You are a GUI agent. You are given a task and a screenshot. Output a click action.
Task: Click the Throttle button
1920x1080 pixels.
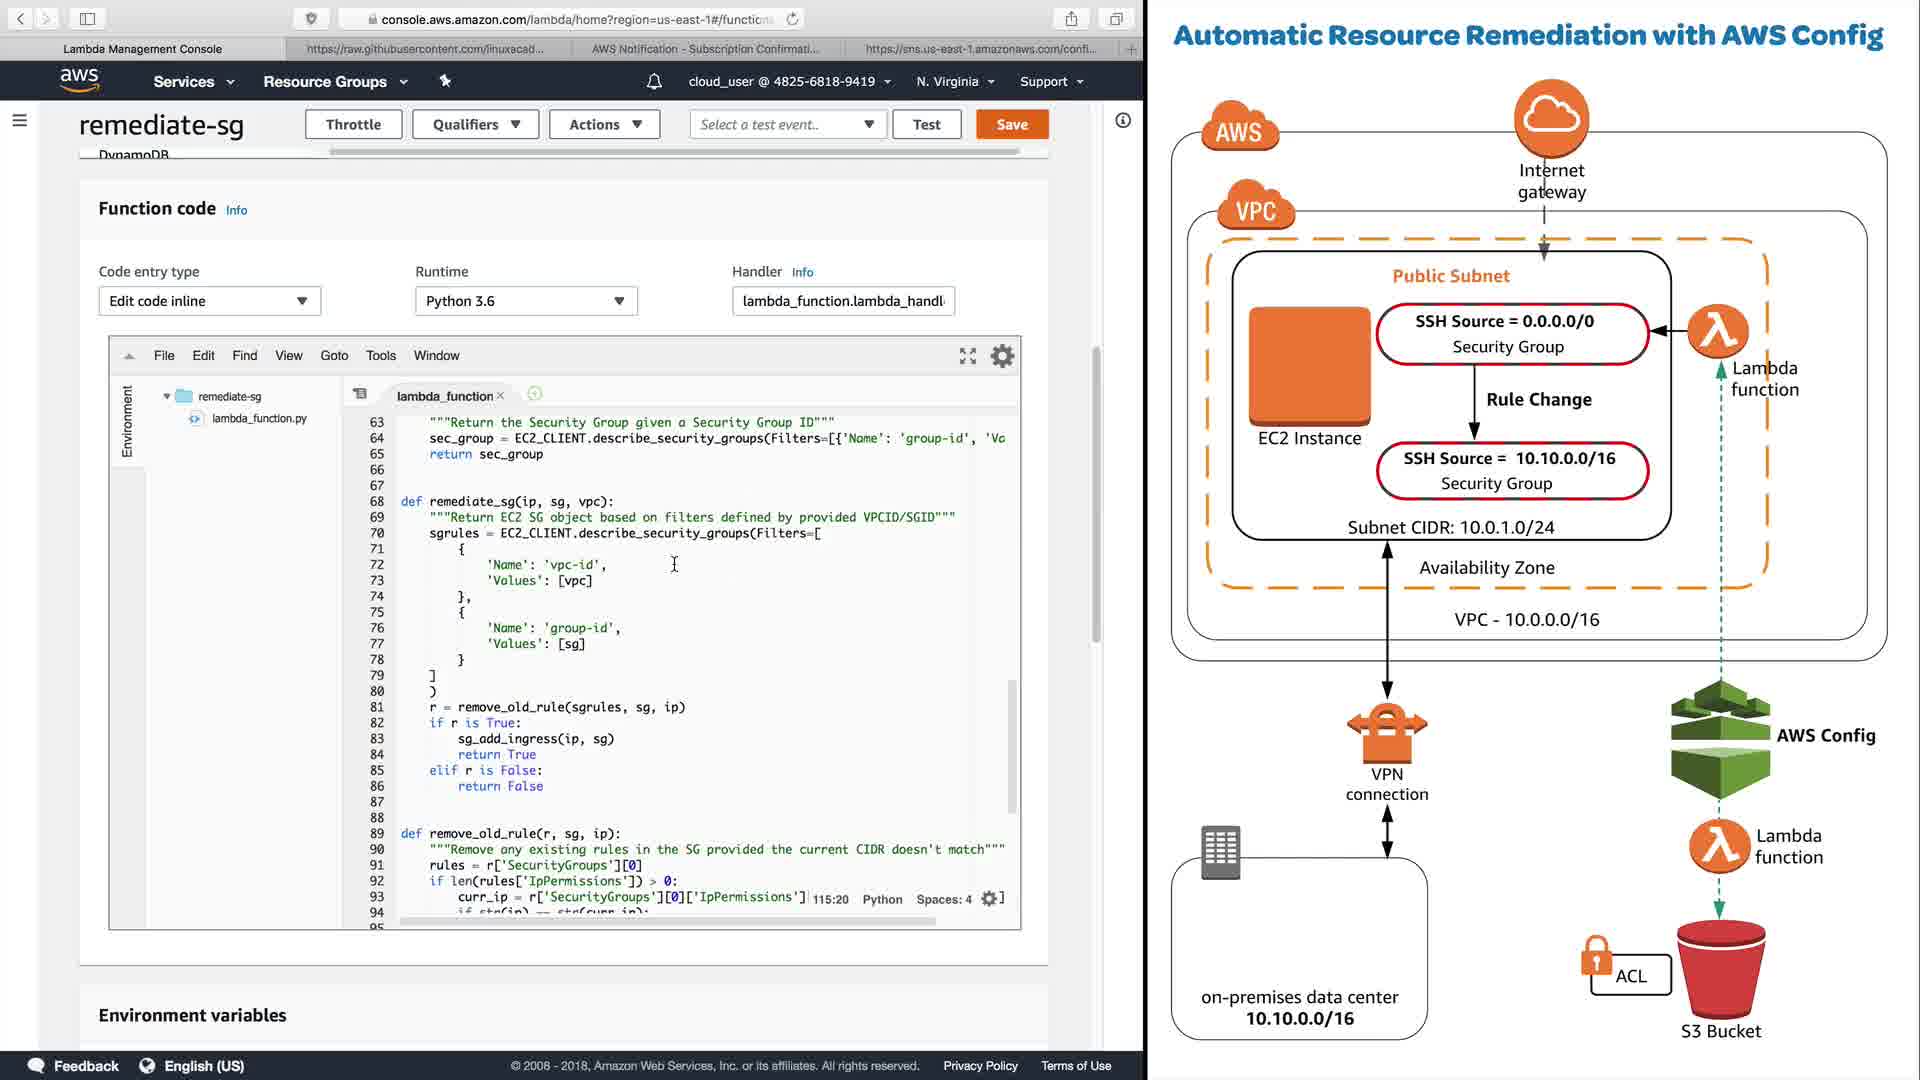point(353,125)
